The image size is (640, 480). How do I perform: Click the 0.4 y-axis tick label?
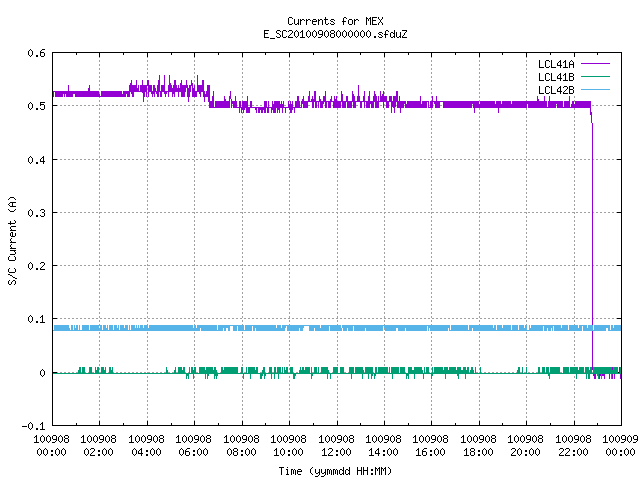tap(36, 160)
